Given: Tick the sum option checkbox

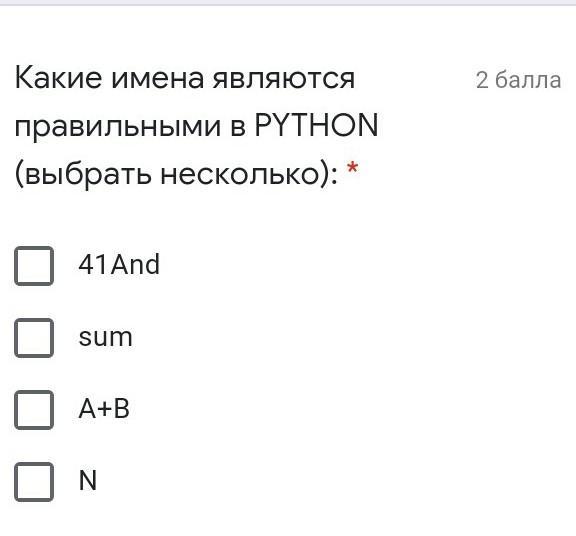Looking at the screenshot, I should tap(34, 338).
